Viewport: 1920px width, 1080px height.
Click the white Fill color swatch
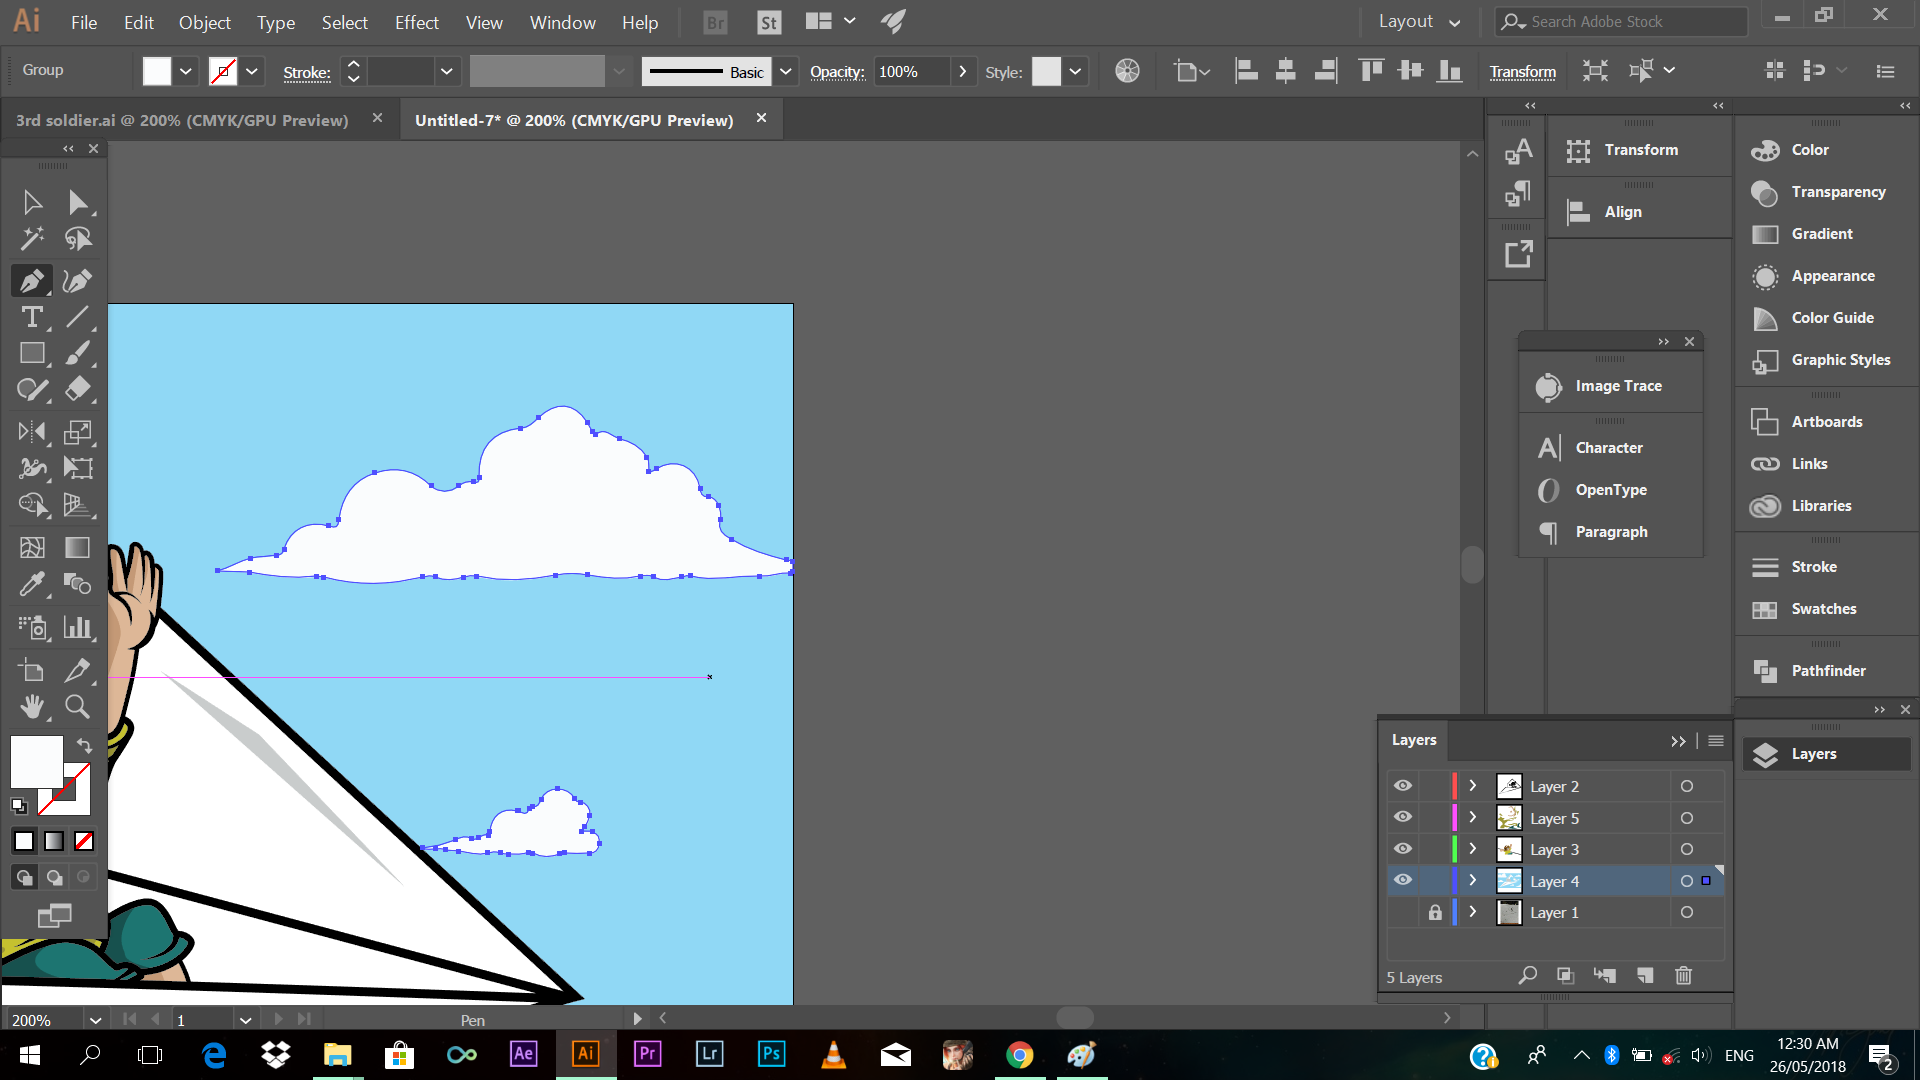(x=157, y=71)
